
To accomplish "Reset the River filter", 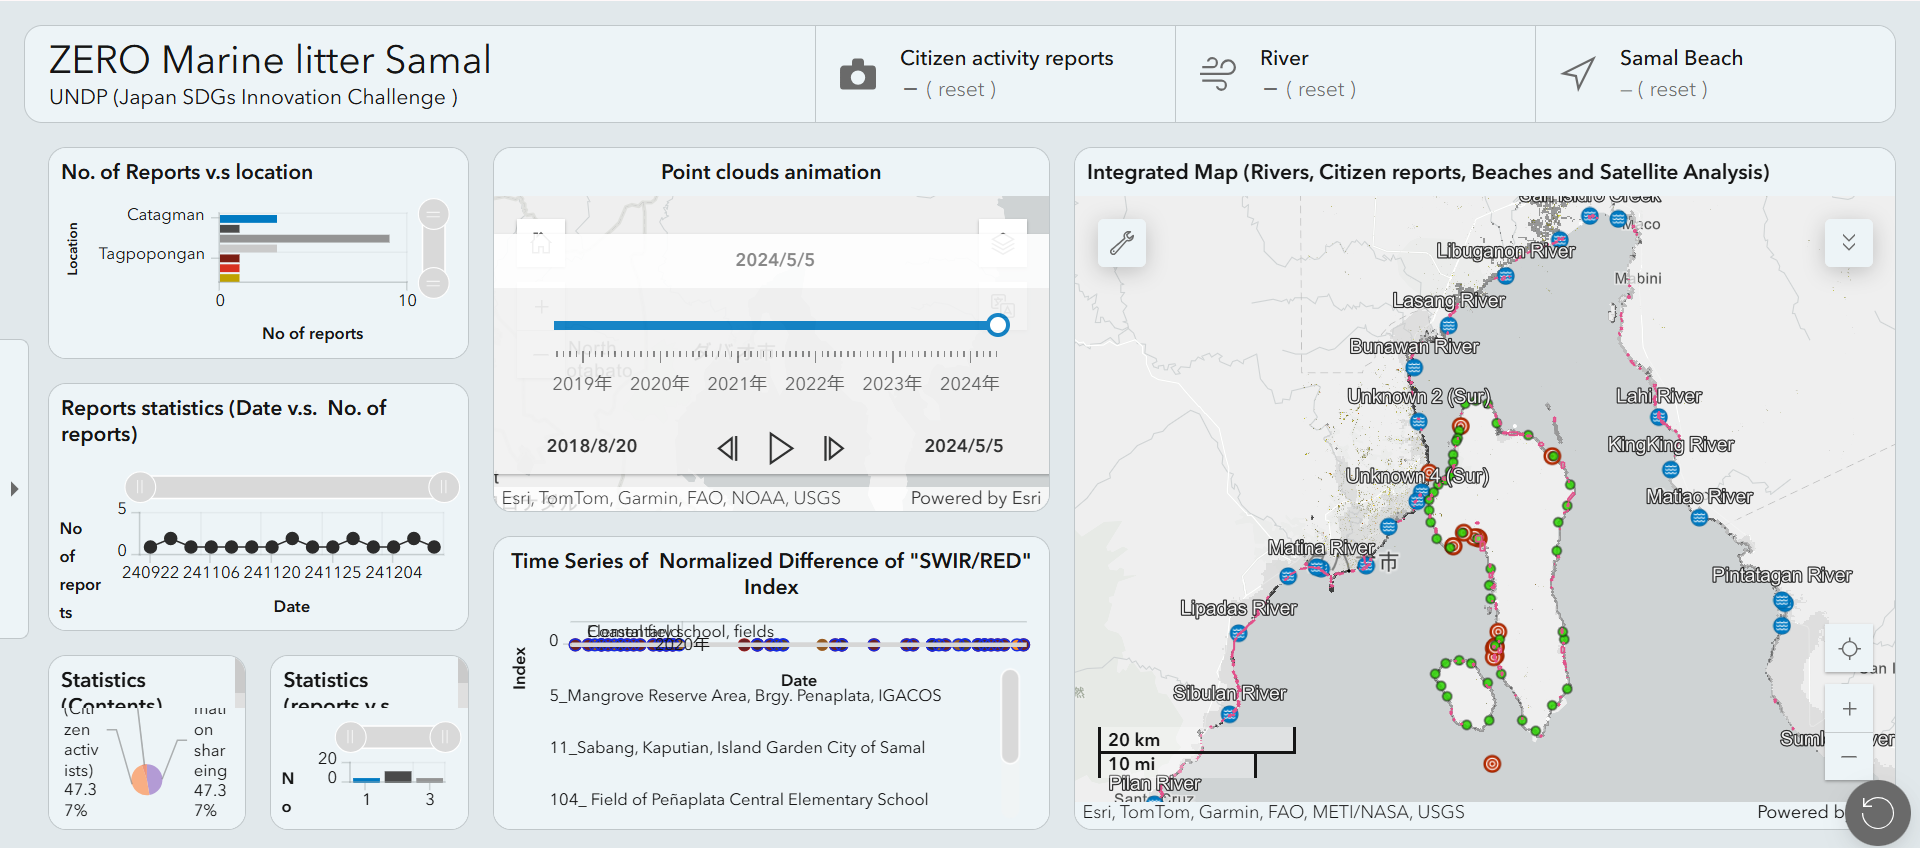I will click(1321, 90).
